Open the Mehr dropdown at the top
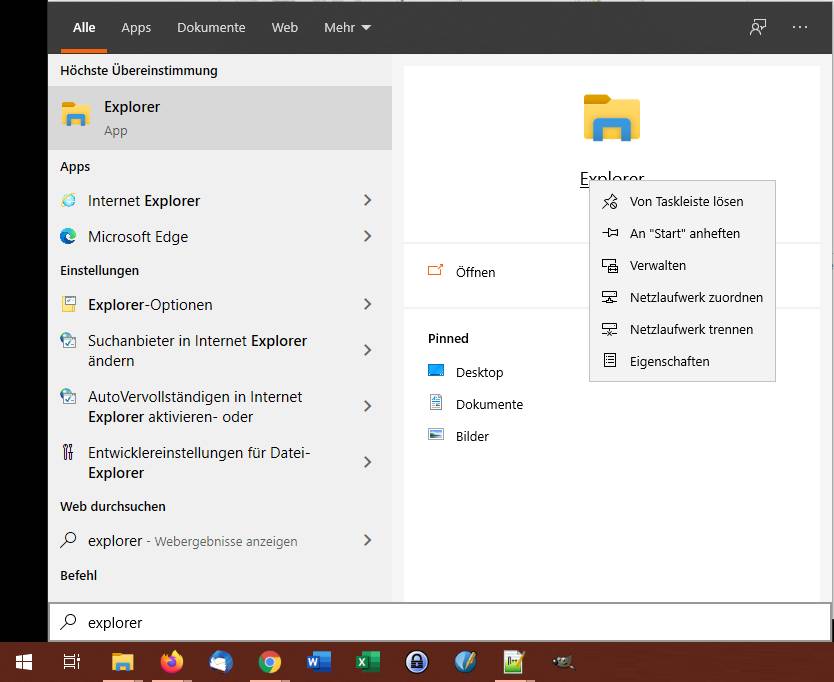834x682 pixels. [347, 27]
